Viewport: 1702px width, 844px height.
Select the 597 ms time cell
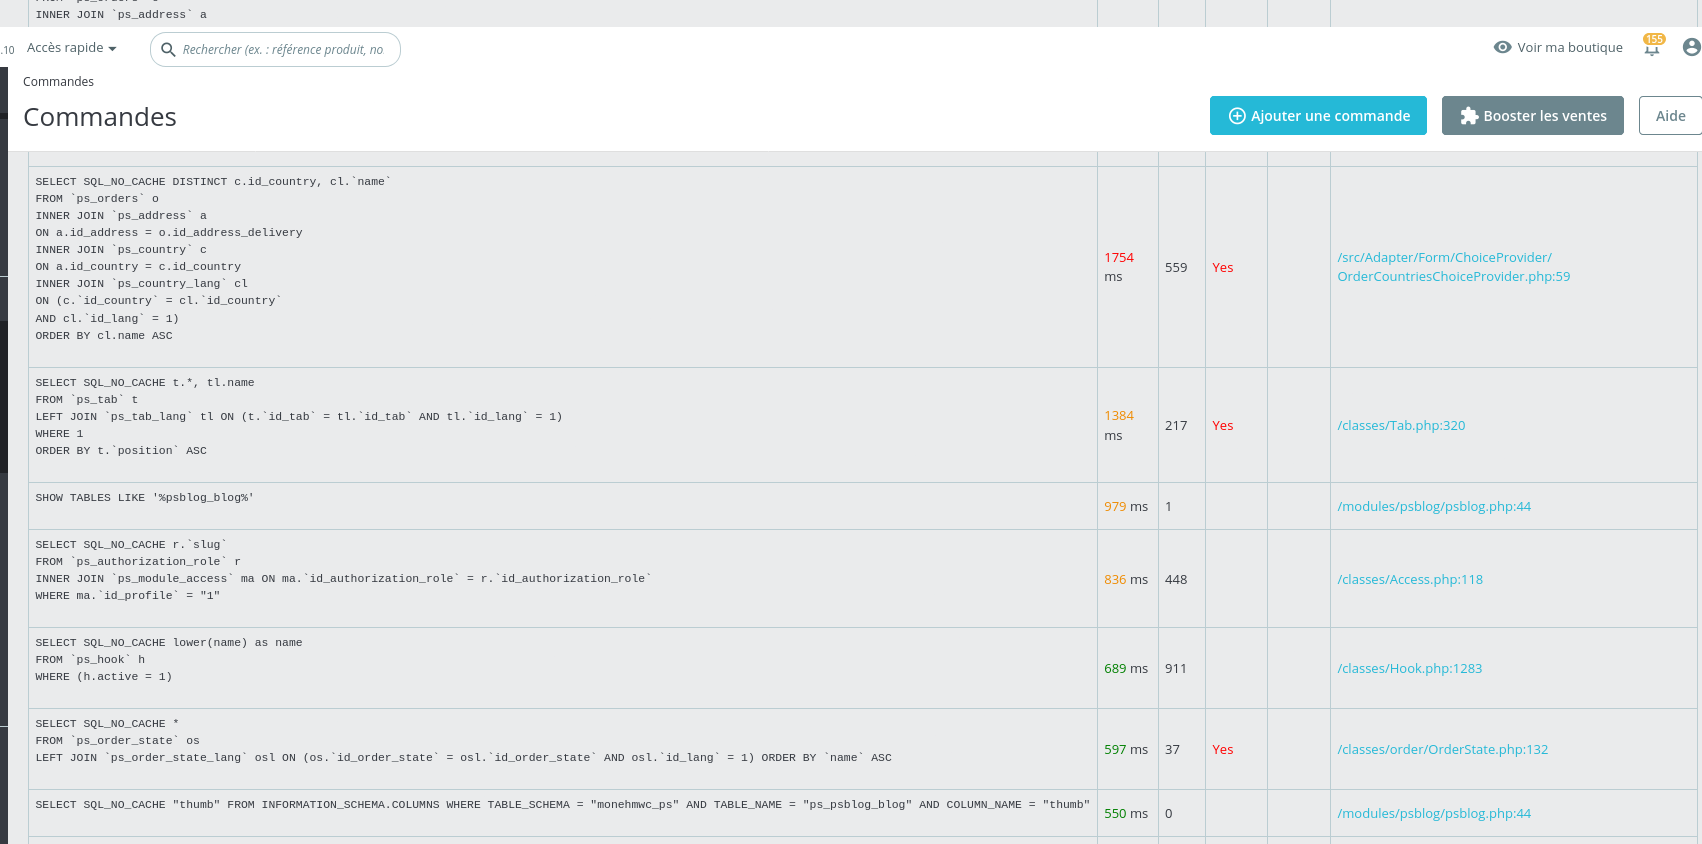[x=1126, y=749]
